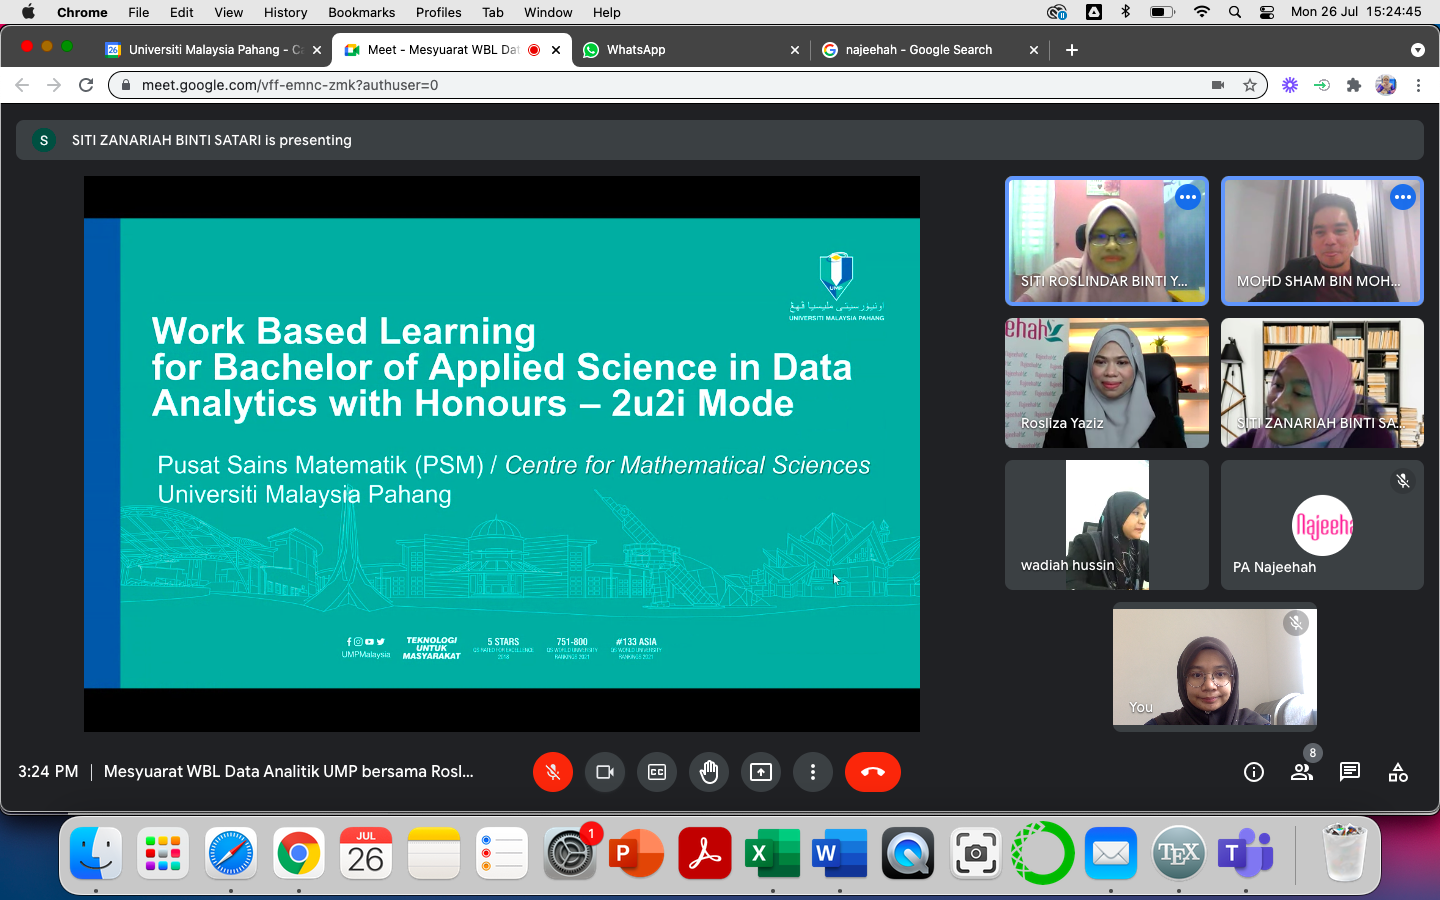Launch PowerPoint from the Dock
The height and width of the screenshot is (900, 1440).
(x=637, y=853)
